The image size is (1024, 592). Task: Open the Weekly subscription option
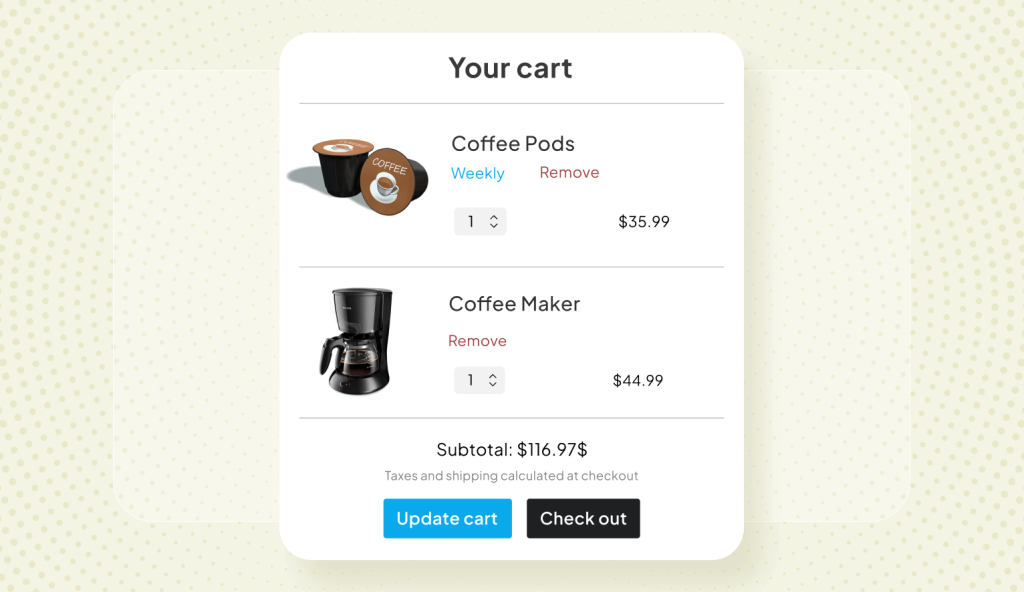[x=477, y=173]
